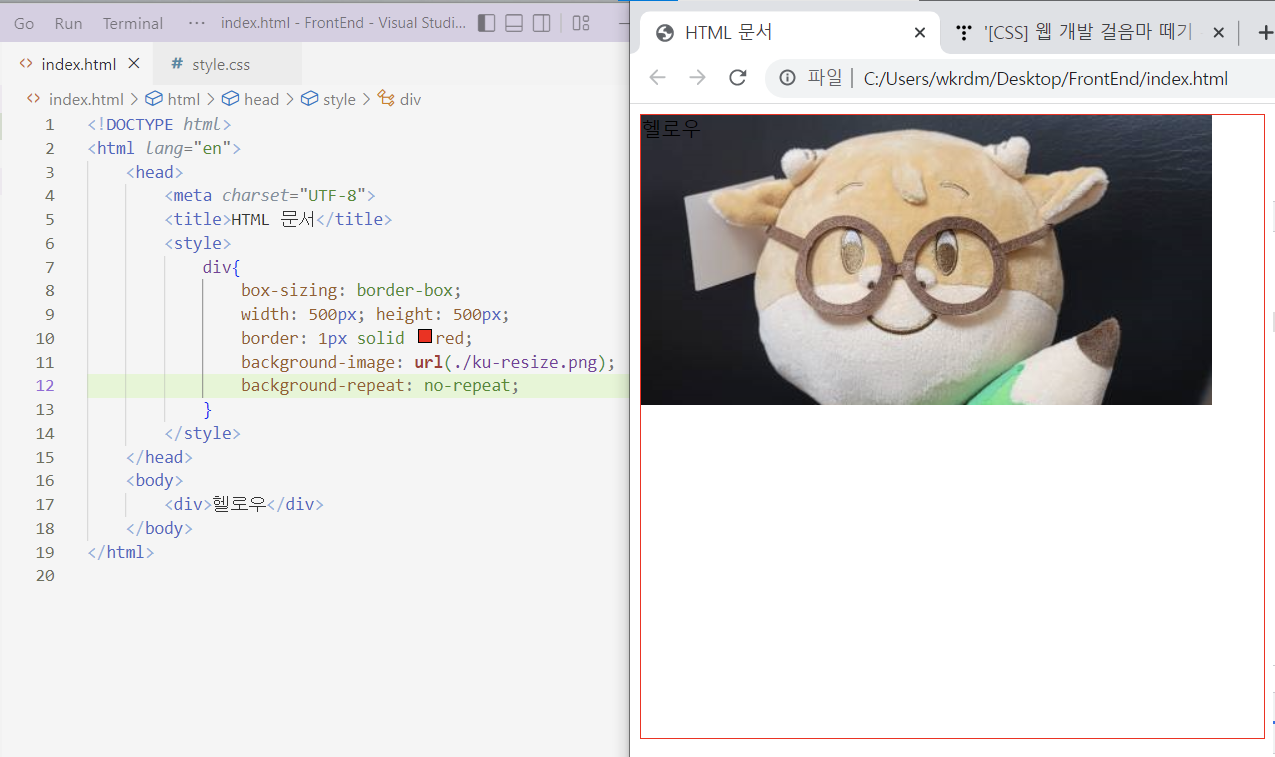Screen dimensions: 1275x757
Task: Open a new browser tab with plus
Action: [x=1264, y=33]
